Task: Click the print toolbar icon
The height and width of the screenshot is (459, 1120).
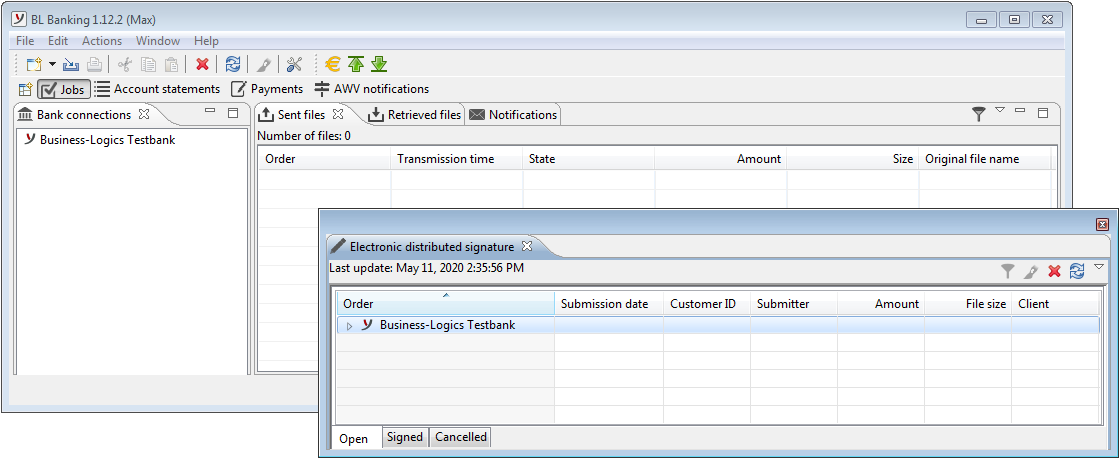Action: pos(94,65)
